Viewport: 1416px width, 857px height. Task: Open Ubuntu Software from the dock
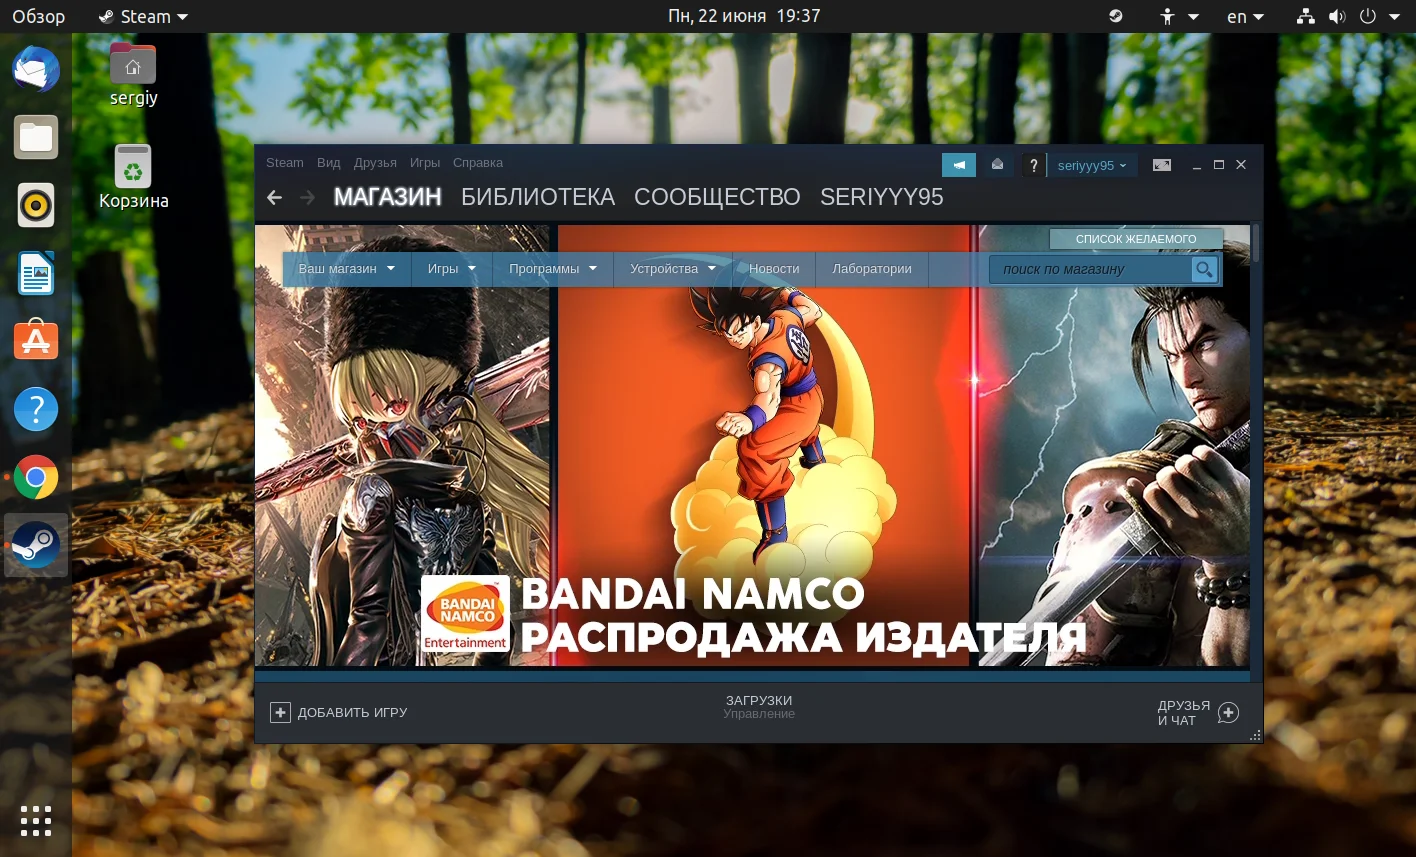[36, 341]
